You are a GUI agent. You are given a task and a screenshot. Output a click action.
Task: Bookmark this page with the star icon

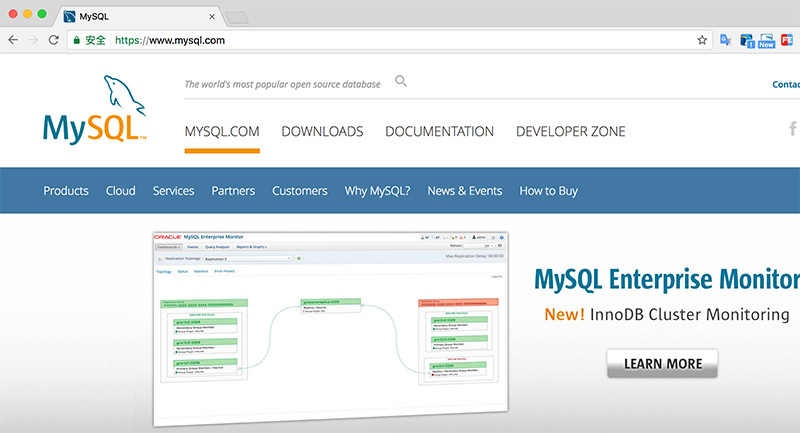(702, 40)
